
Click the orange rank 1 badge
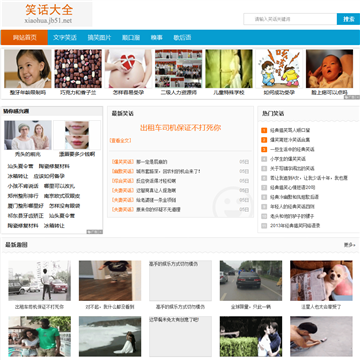click(264, 130)
